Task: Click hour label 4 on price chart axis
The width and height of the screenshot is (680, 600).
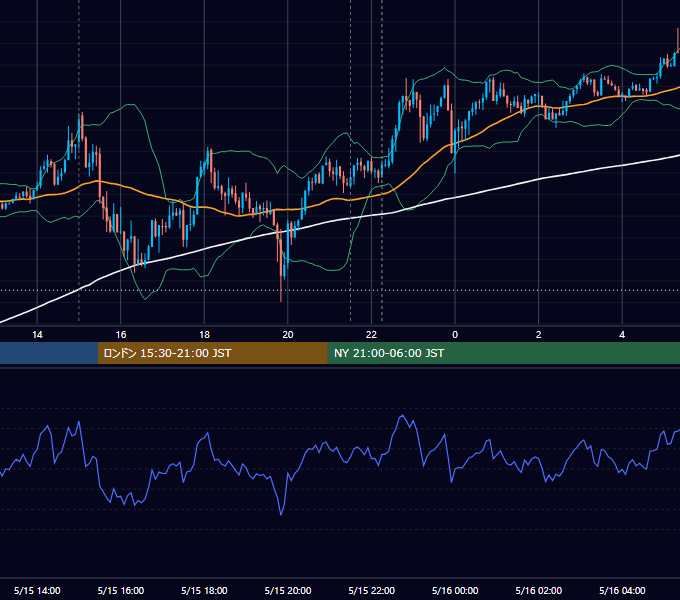Action: pyautogui.click(x=622, y=335)
